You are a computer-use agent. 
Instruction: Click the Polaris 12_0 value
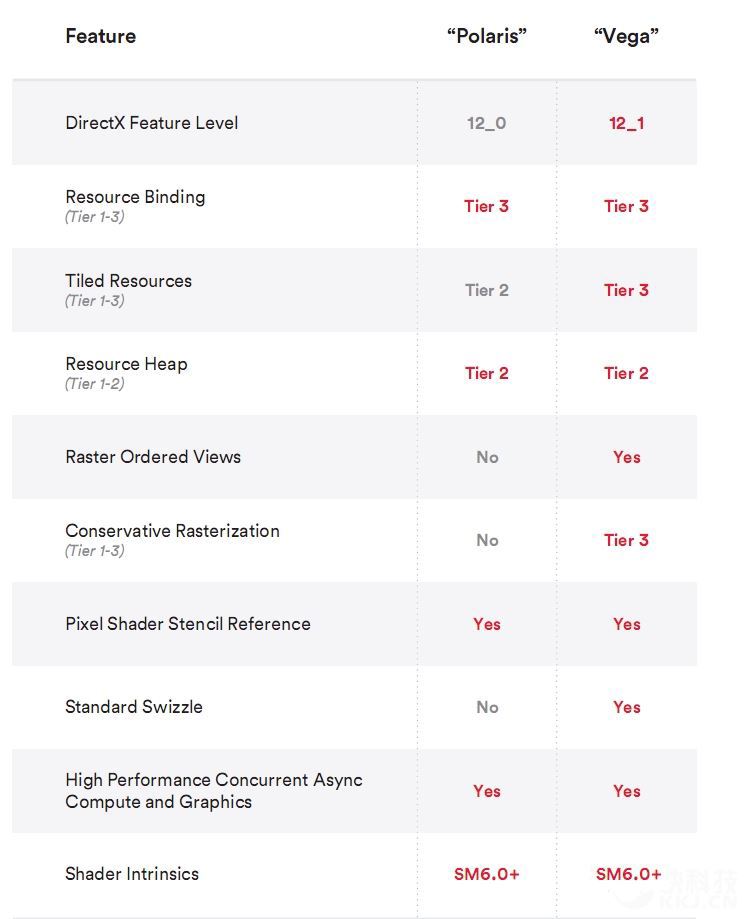tap(486, 123)
